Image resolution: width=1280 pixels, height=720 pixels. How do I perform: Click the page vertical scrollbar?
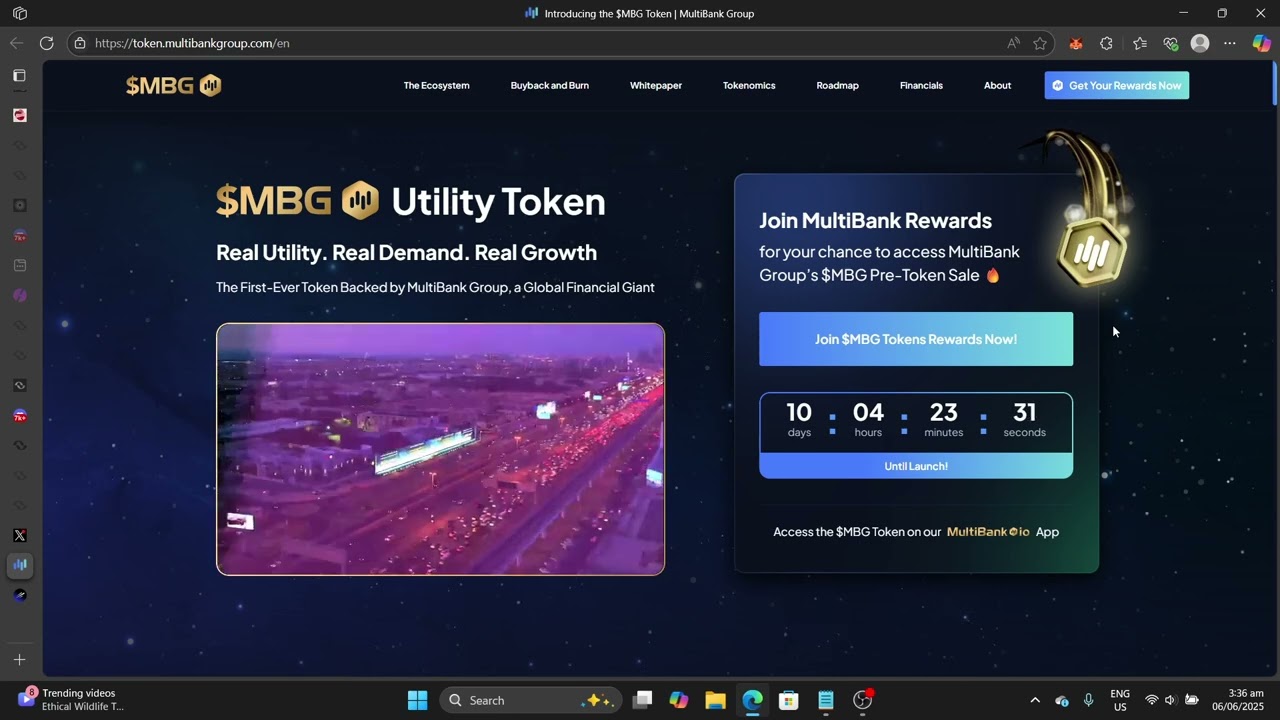(x=1275, y=82)
